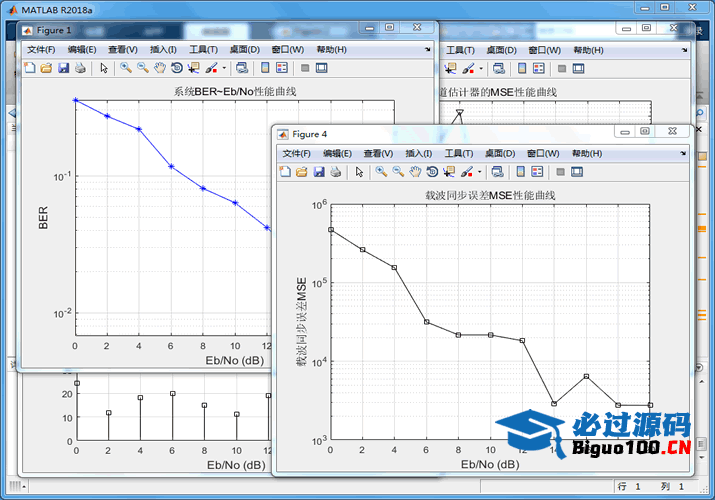
Task: Dock Figure 4 using menu bar arrow
Action: 683,154
